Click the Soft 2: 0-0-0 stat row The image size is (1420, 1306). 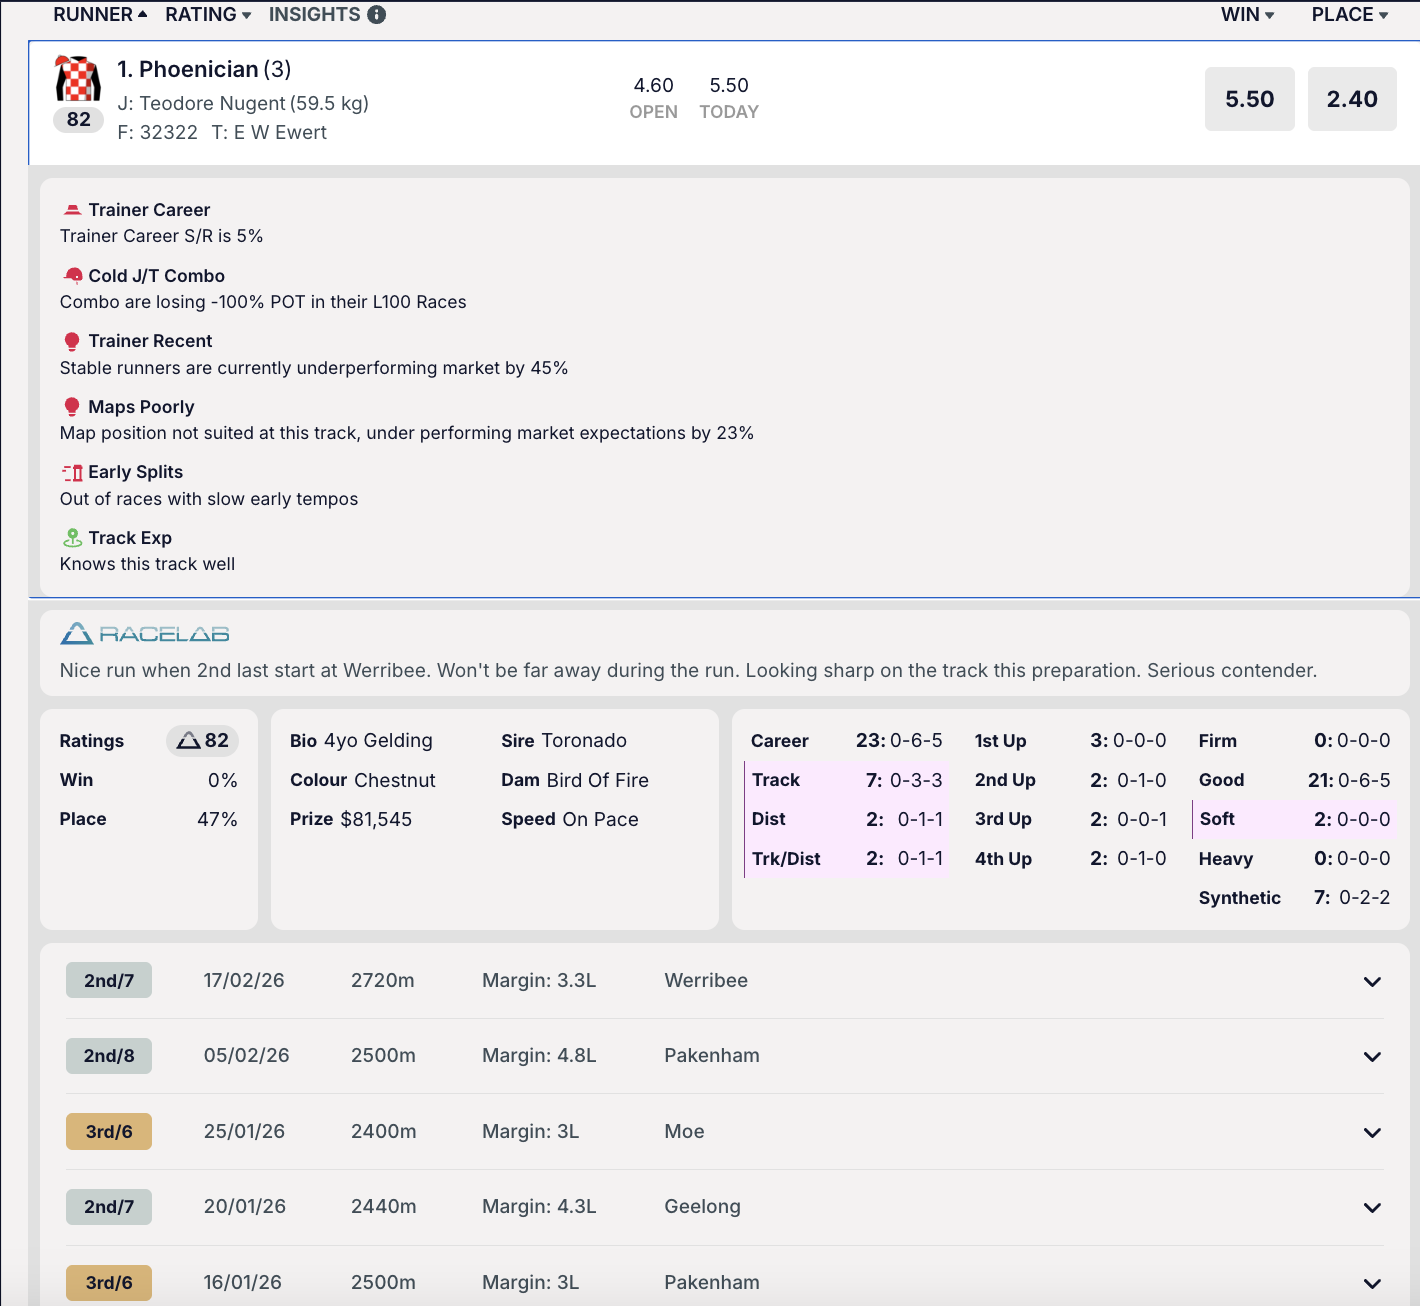tap(1294, 819)
